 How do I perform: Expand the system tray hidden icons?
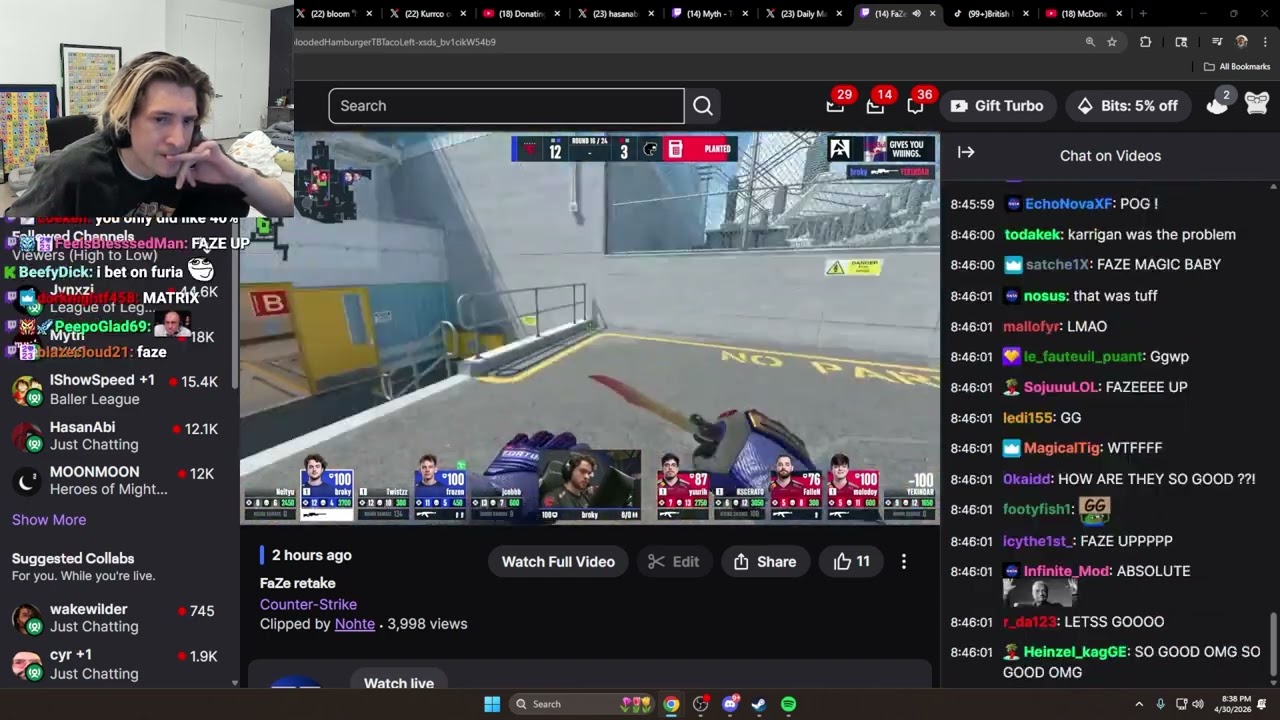click(1138, 704)
